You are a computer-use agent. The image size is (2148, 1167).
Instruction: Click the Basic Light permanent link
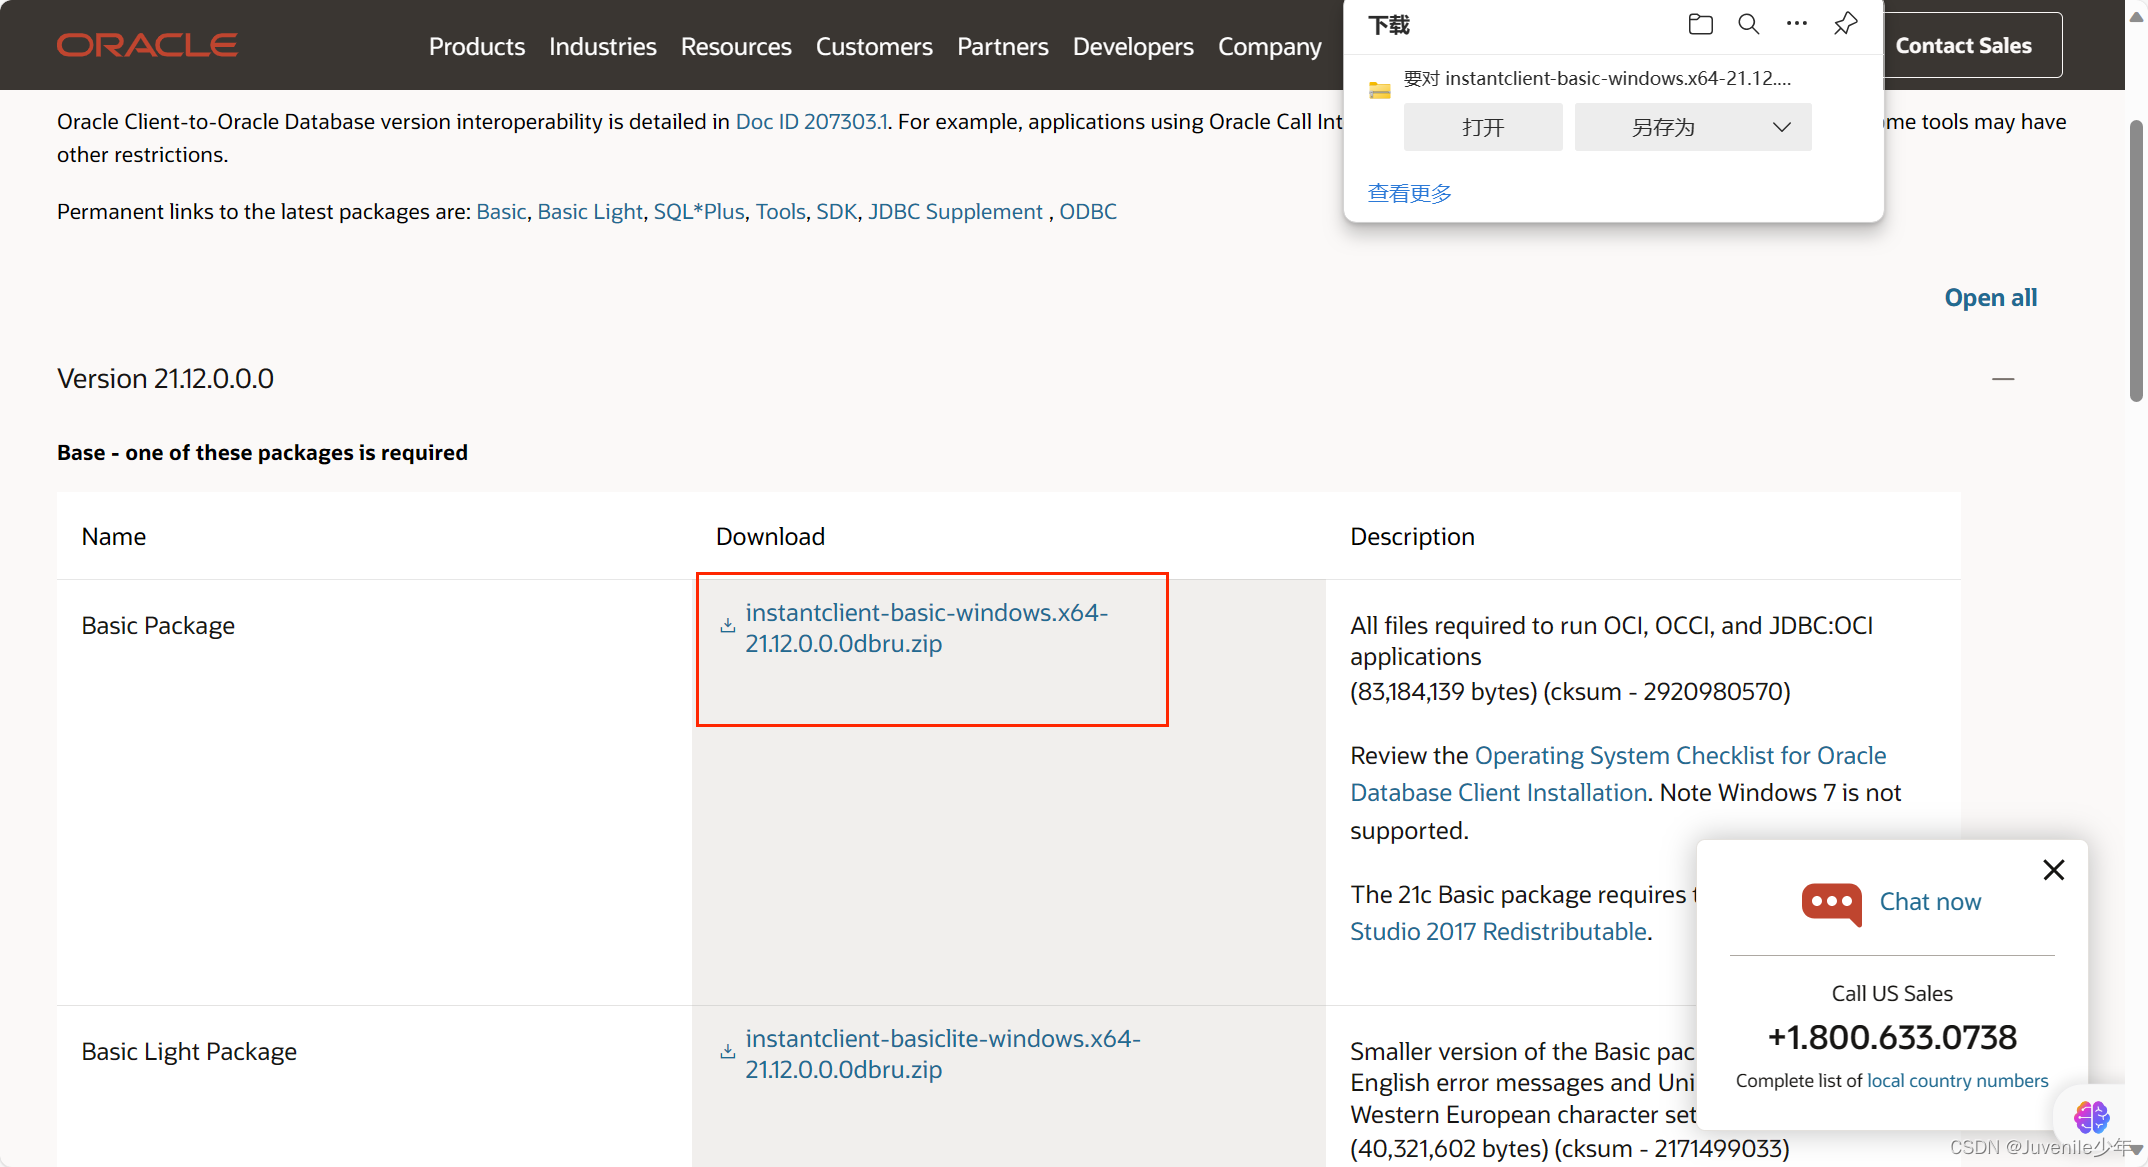pos(590,211)
